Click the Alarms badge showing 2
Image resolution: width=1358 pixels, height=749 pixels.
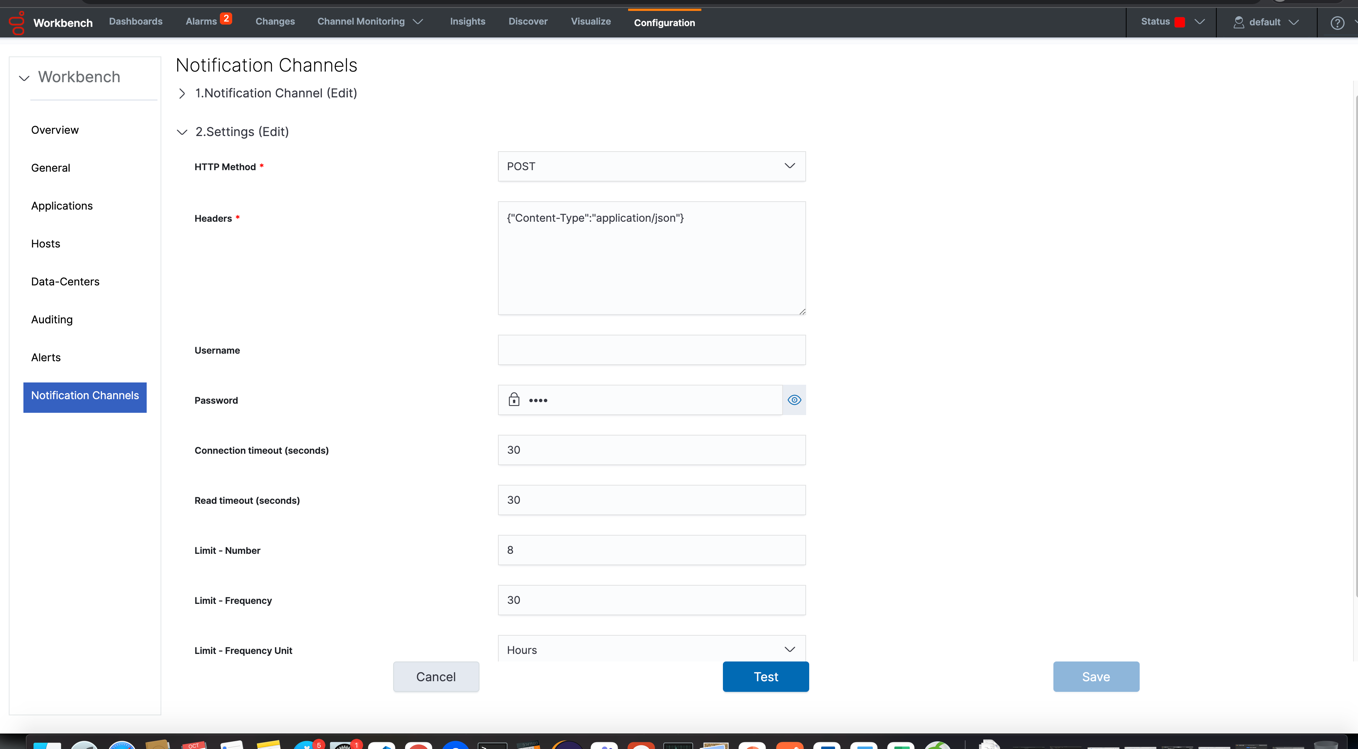click(226, 18)
